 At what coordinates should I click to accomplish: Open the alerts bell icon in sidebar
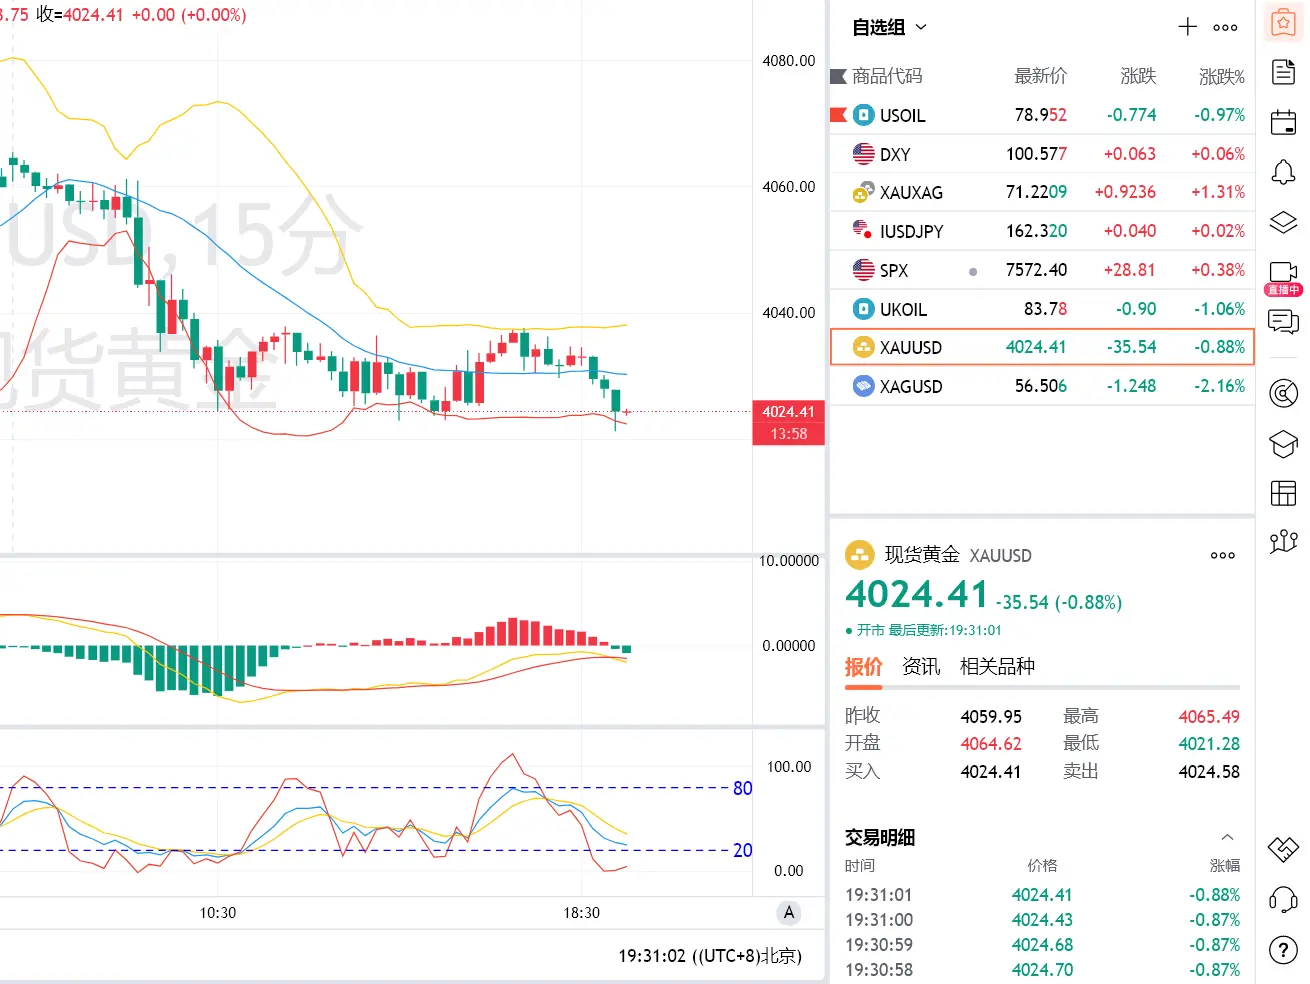point(1283,172)
